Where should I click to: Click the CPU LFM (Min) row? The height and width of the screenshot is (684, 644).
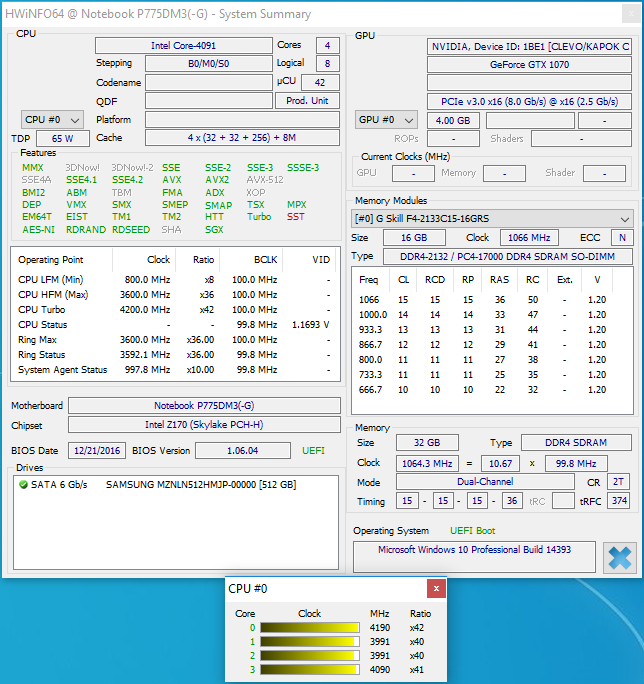(x=175, y=280)
